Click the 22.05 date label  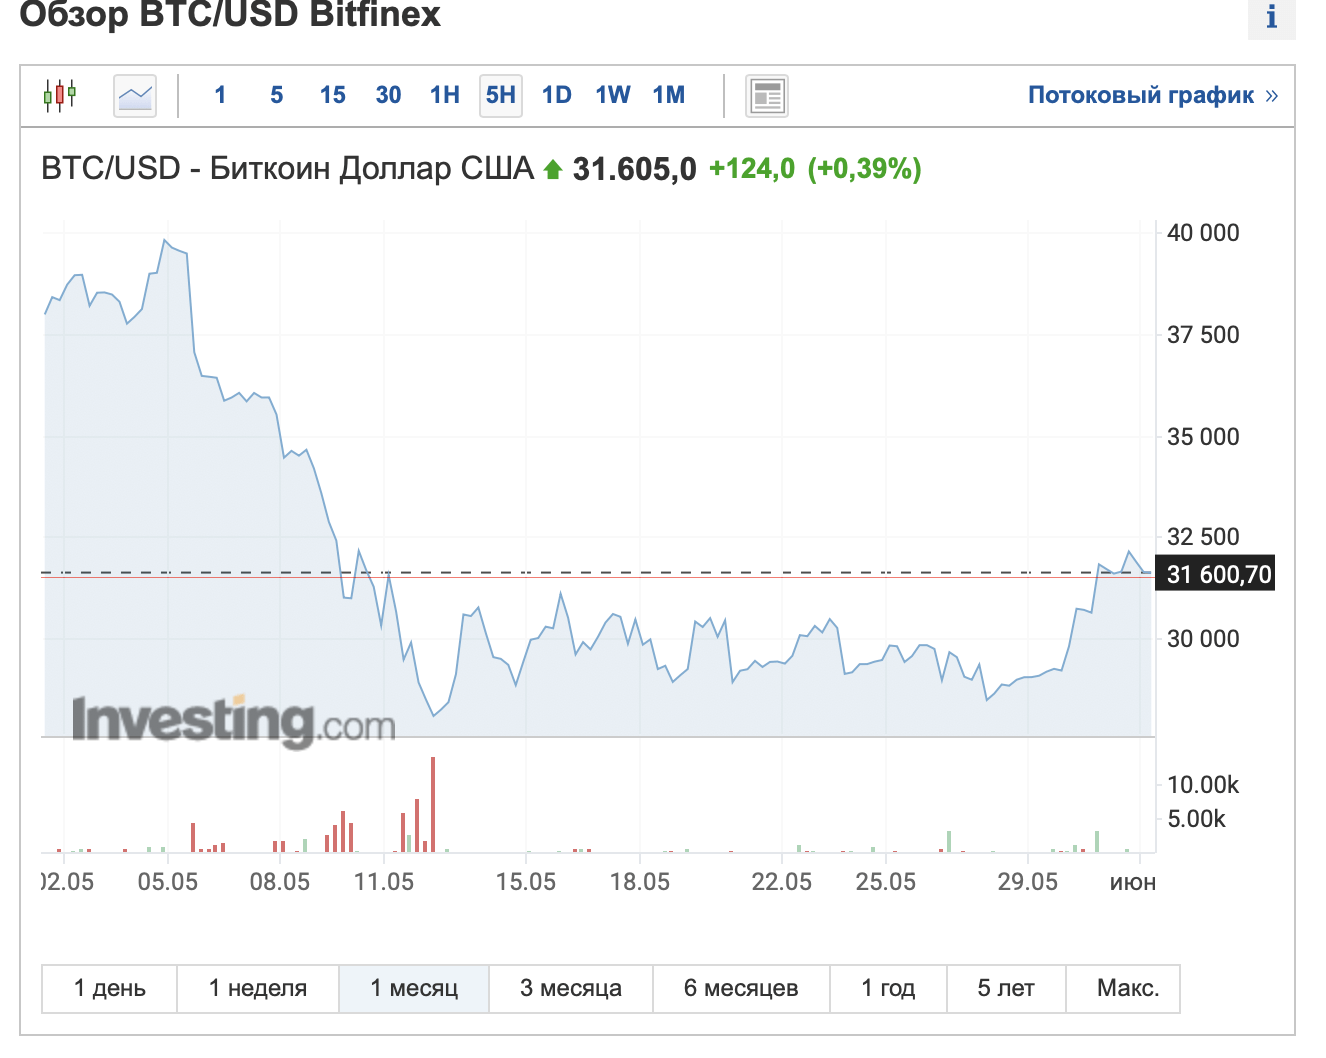click(782, 882)
